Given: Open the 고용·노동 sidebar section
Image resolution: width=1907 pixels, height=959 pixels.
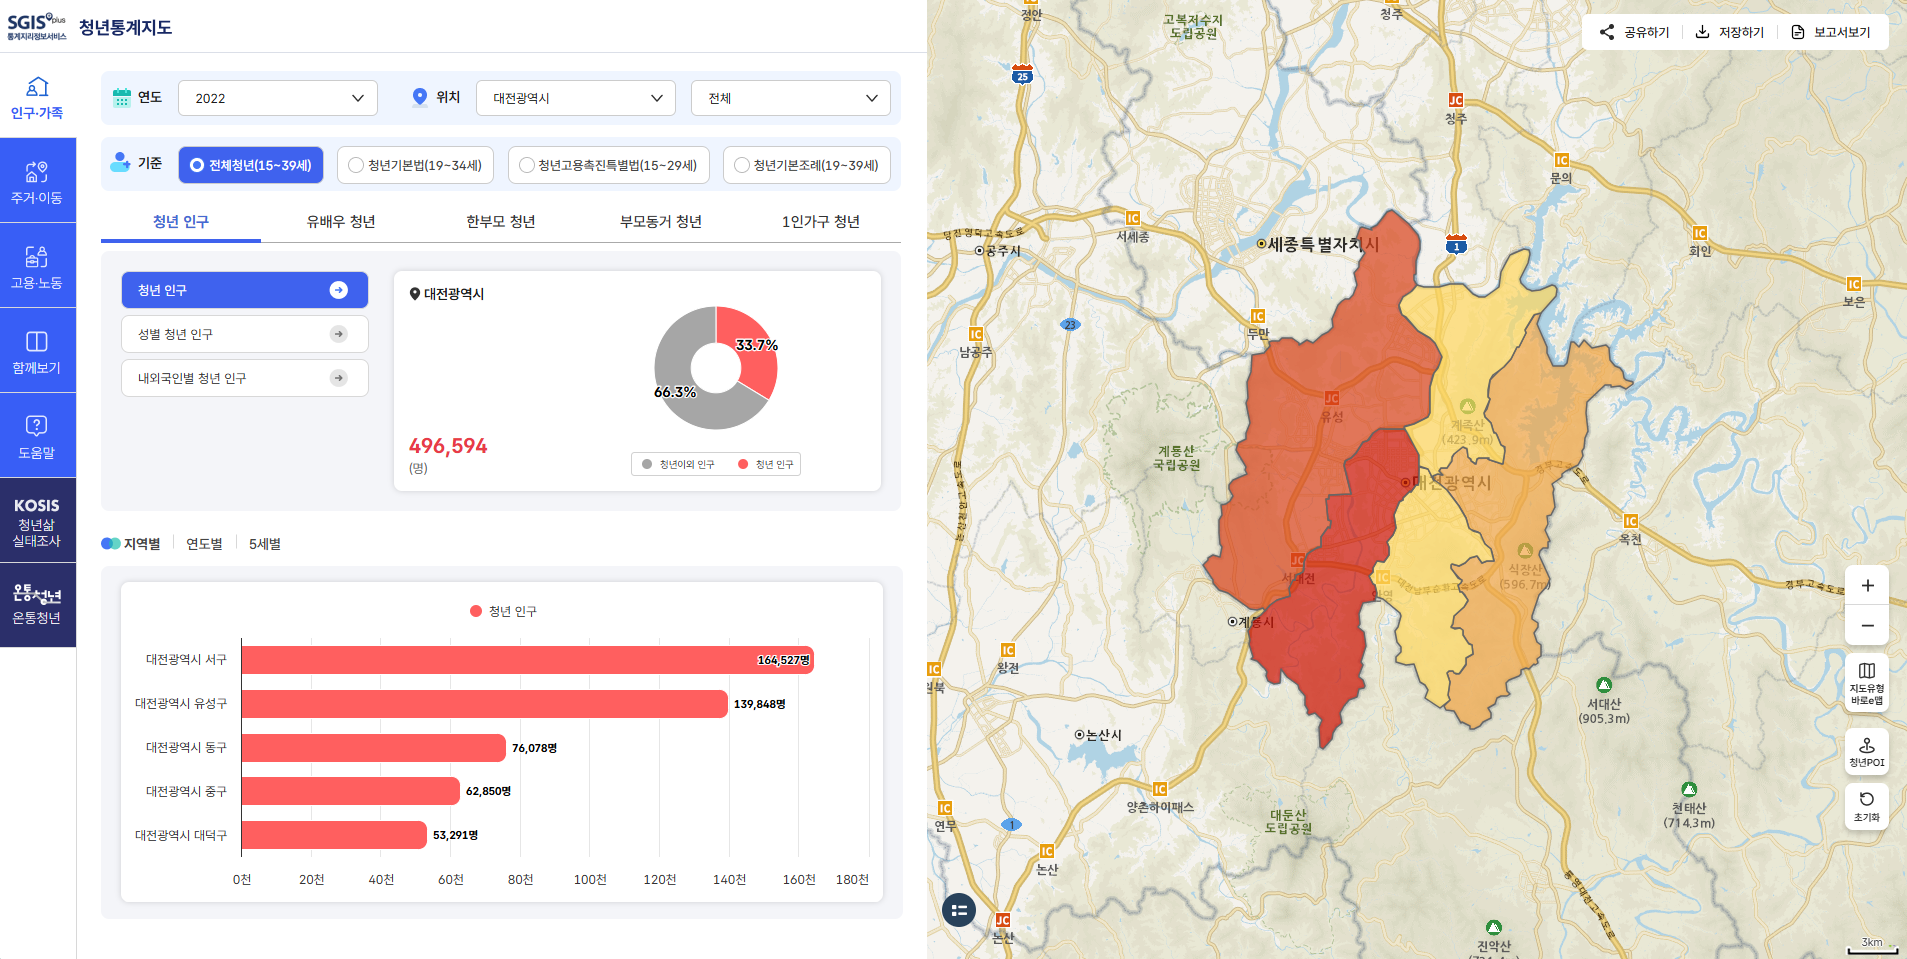Looking at the screenshot, I should coord(37,266).
